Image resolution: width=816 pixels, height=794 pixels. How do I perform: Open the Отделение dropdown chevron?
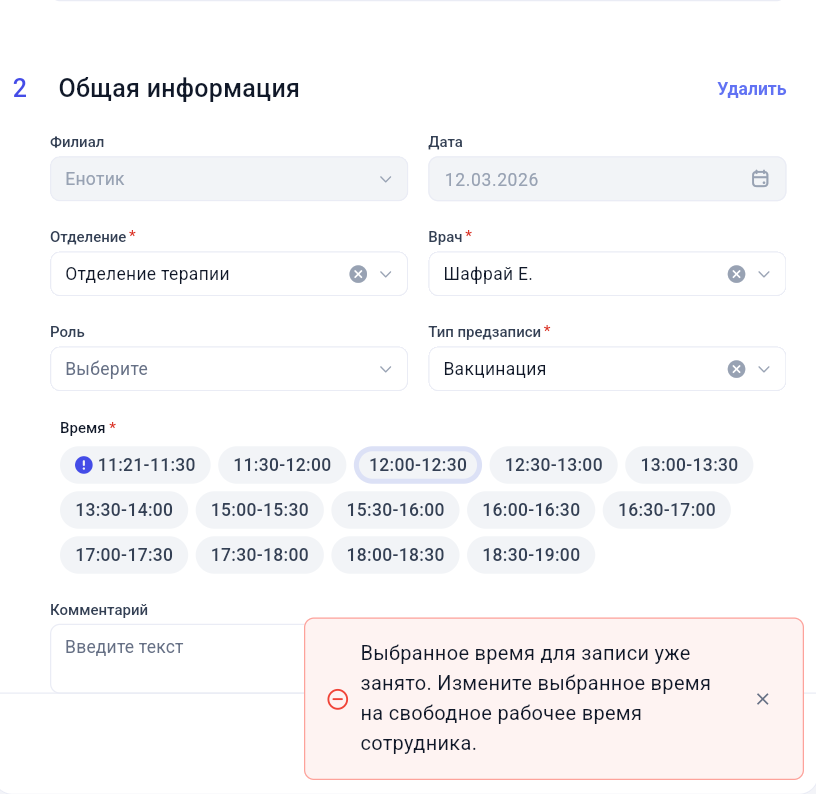coord(386,274)
